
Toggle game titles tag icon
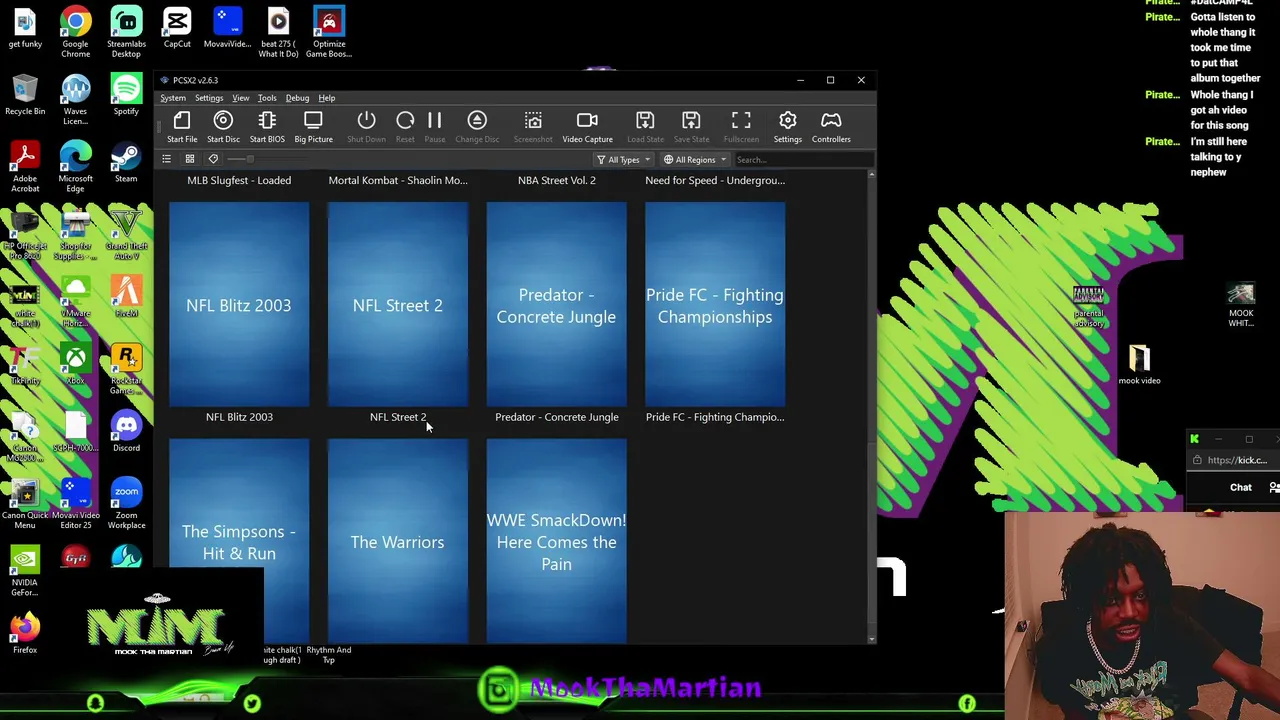coord(213,159)
